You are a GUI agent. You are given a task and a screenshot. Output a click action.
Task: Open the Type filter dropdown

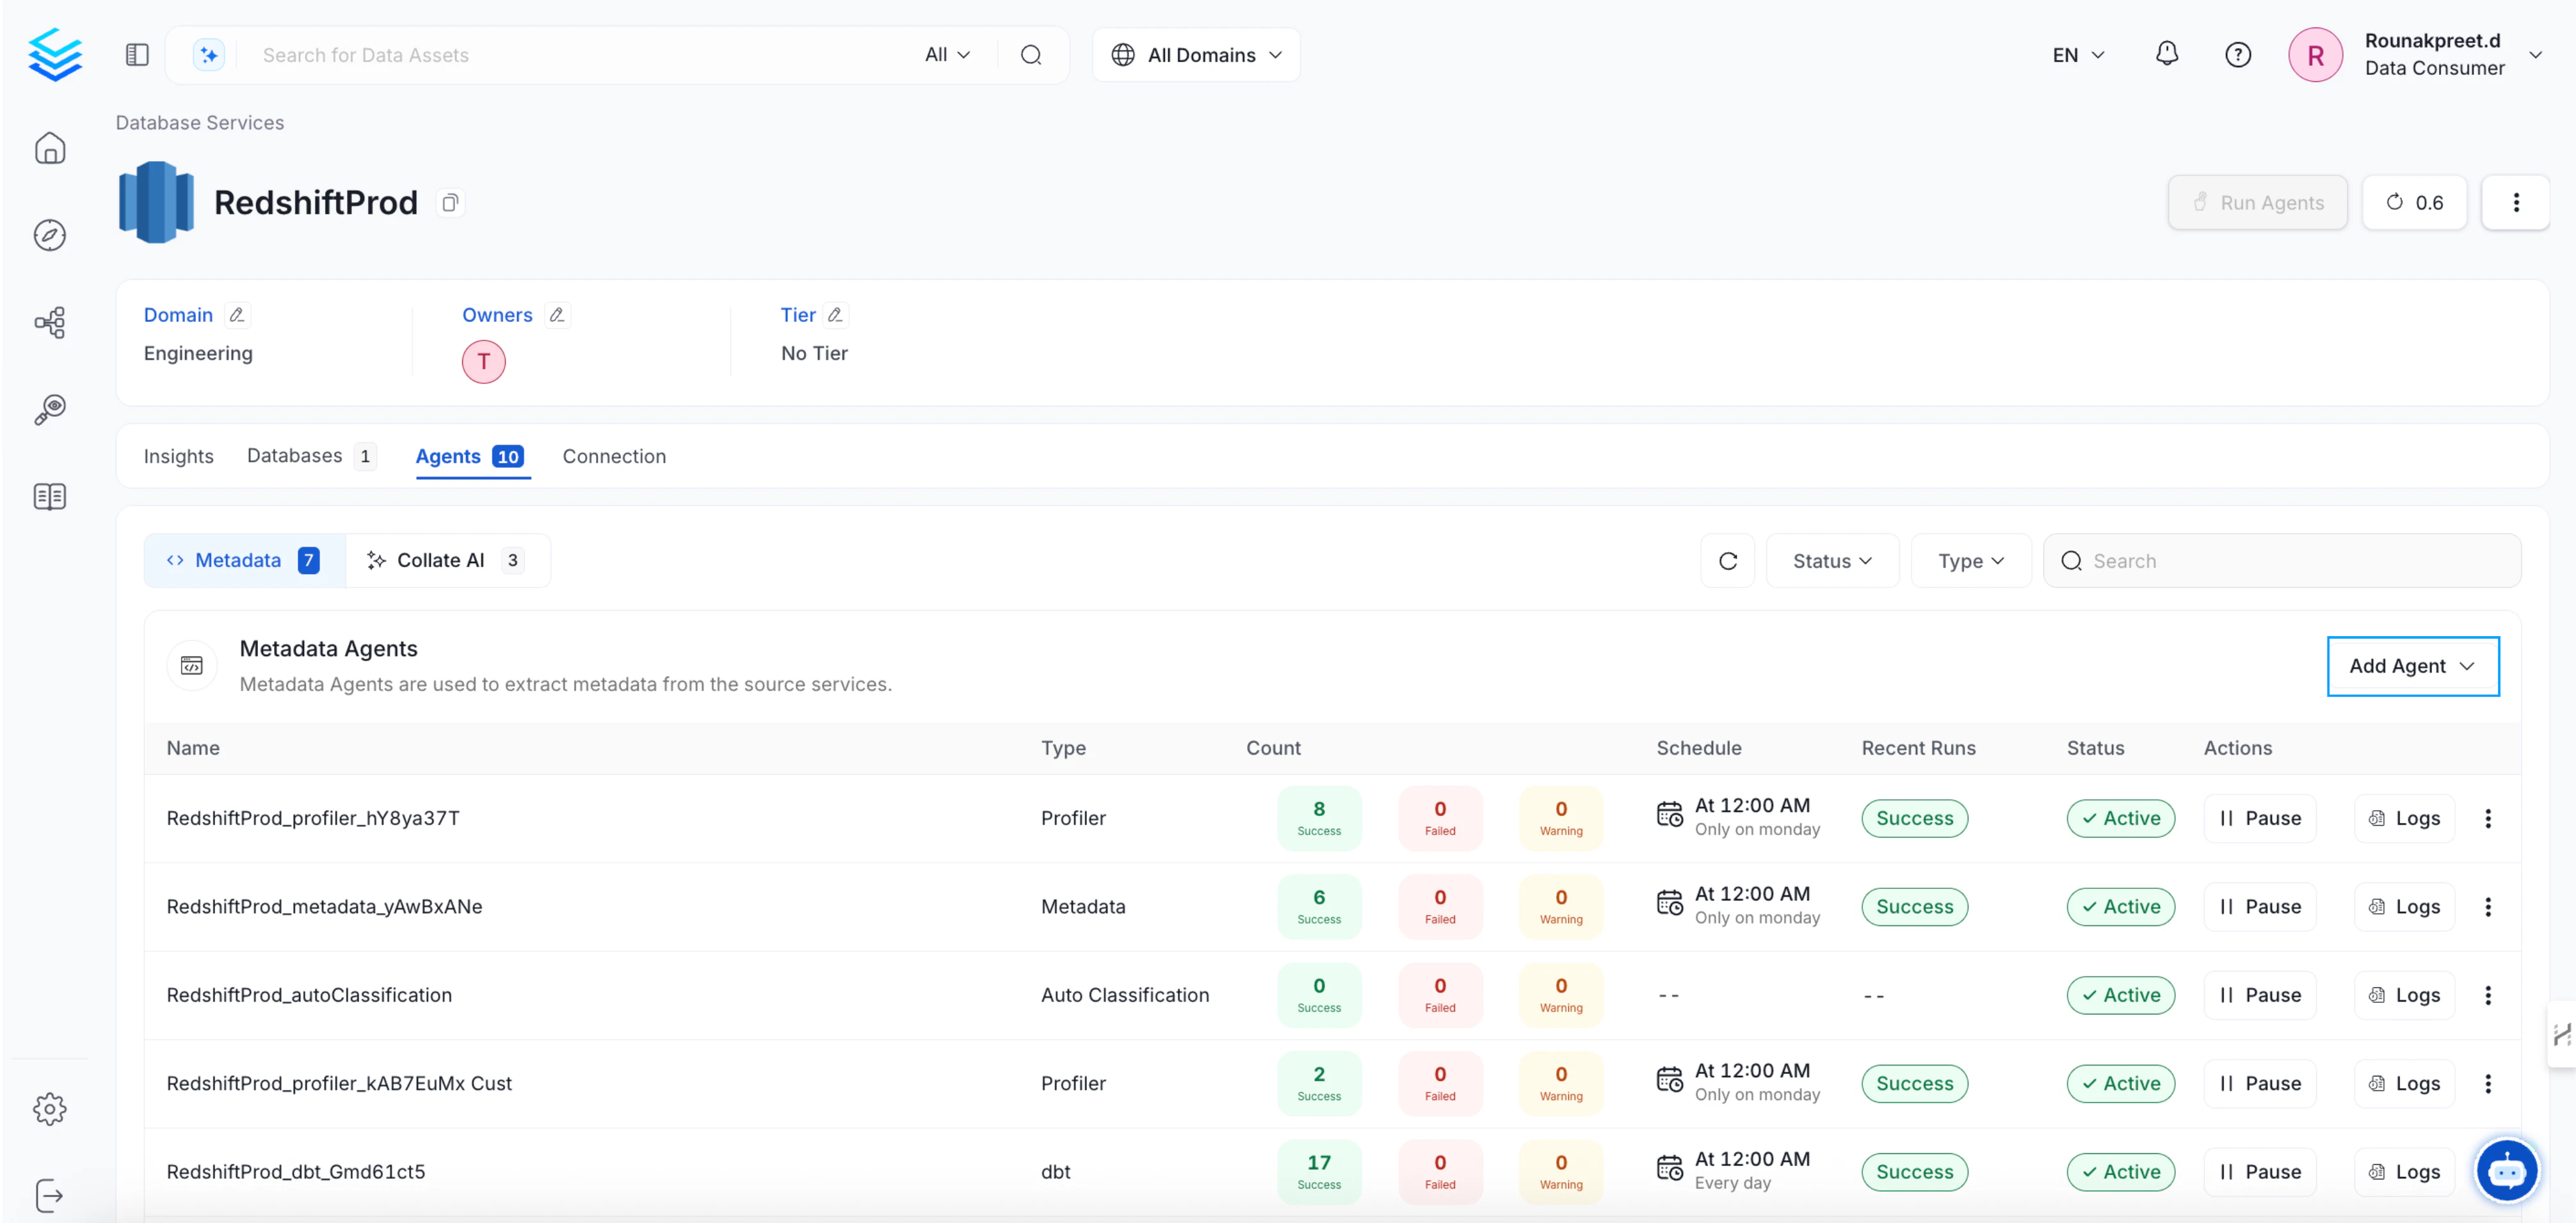point(1970,561)
